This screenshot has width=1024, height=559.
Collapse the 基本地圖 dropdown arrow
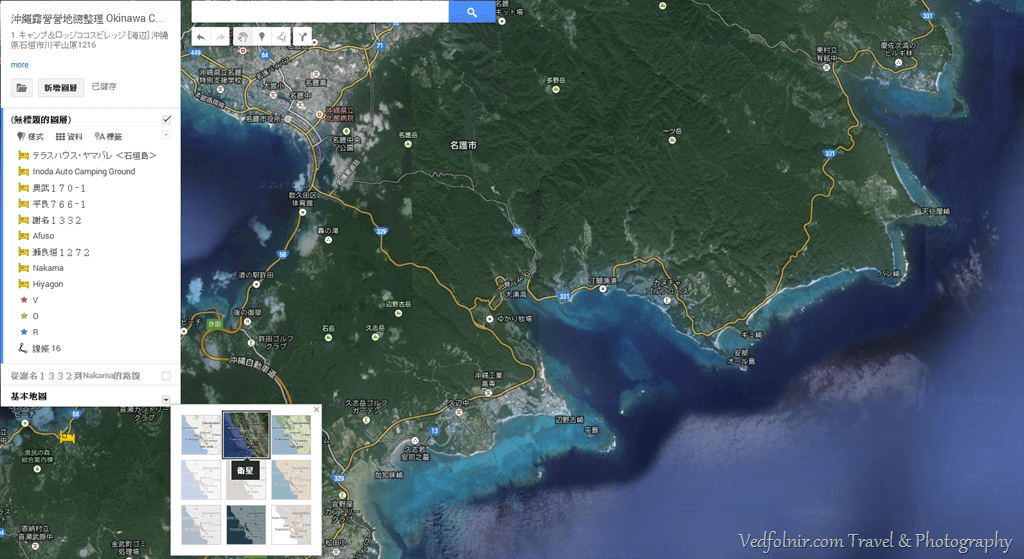tap(166, 399)
